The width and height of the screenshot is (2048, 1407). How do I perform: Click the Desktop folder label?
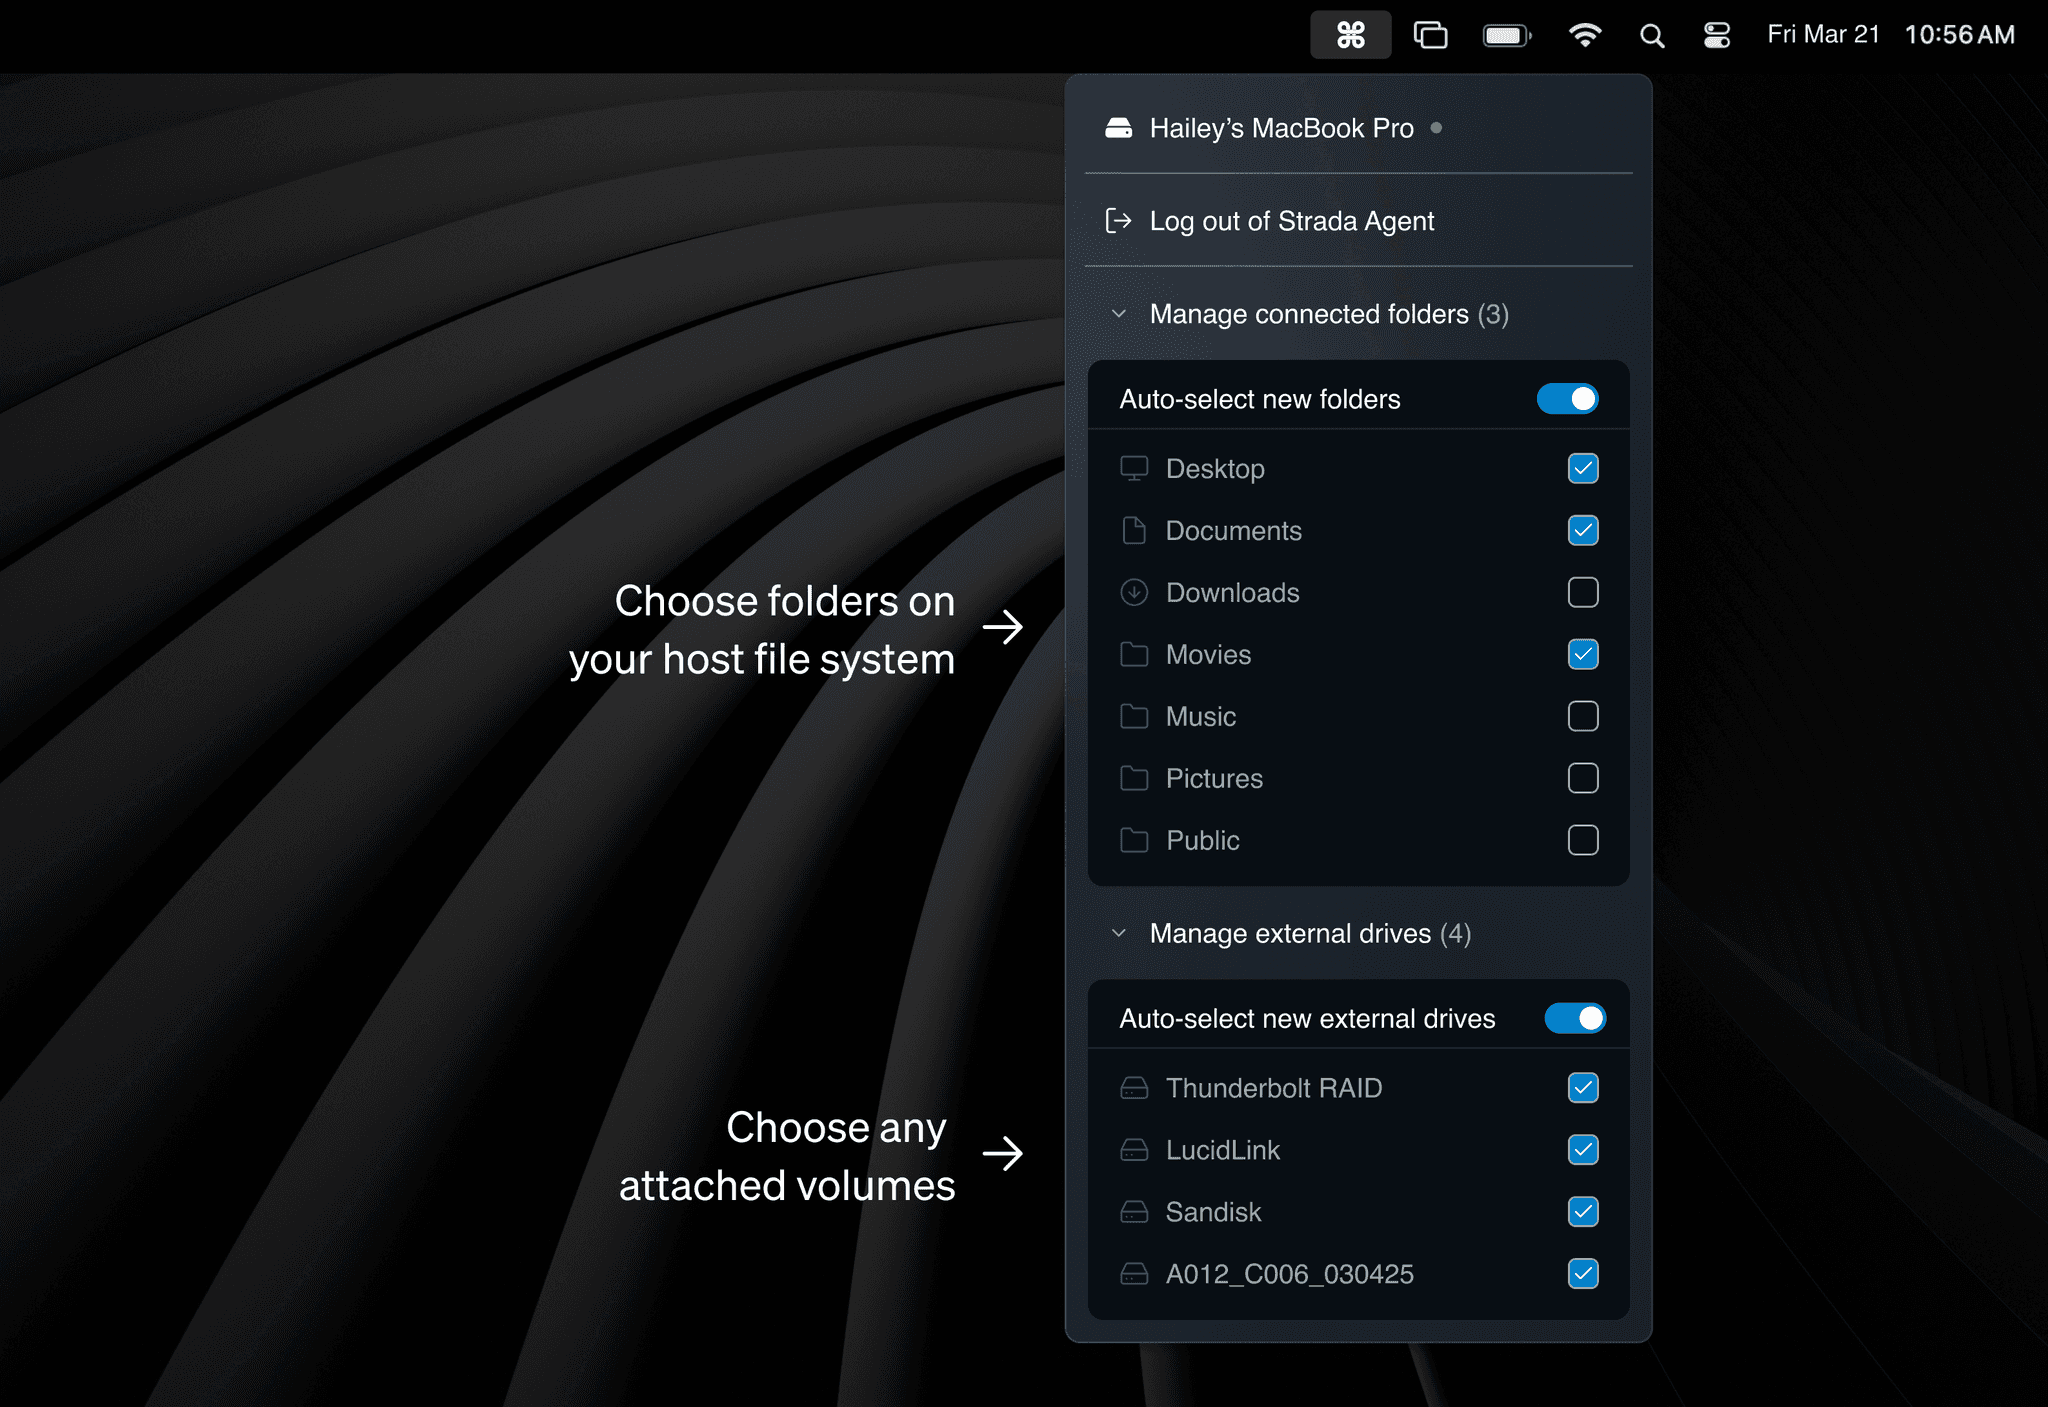(1215, 469)
